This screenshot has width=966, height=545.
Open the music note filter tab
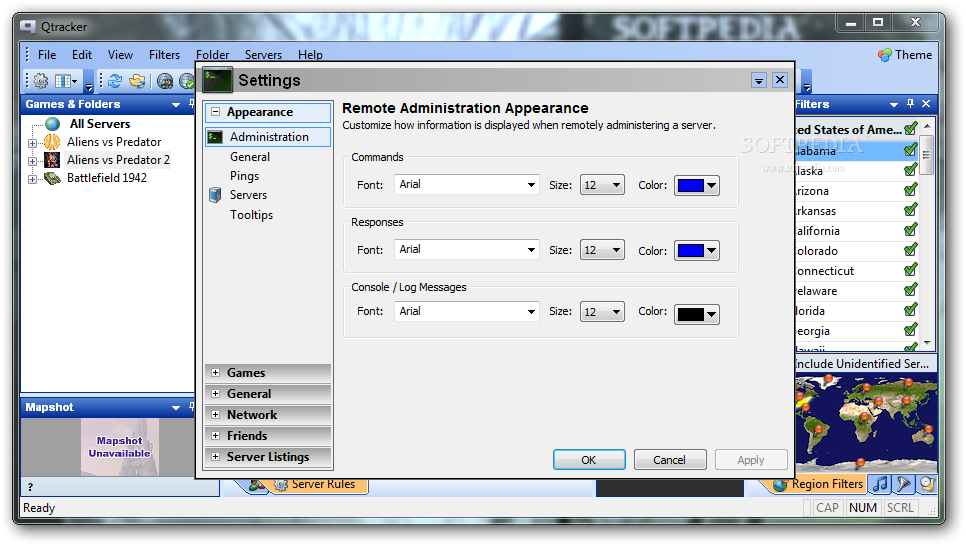tap(881, 484)
